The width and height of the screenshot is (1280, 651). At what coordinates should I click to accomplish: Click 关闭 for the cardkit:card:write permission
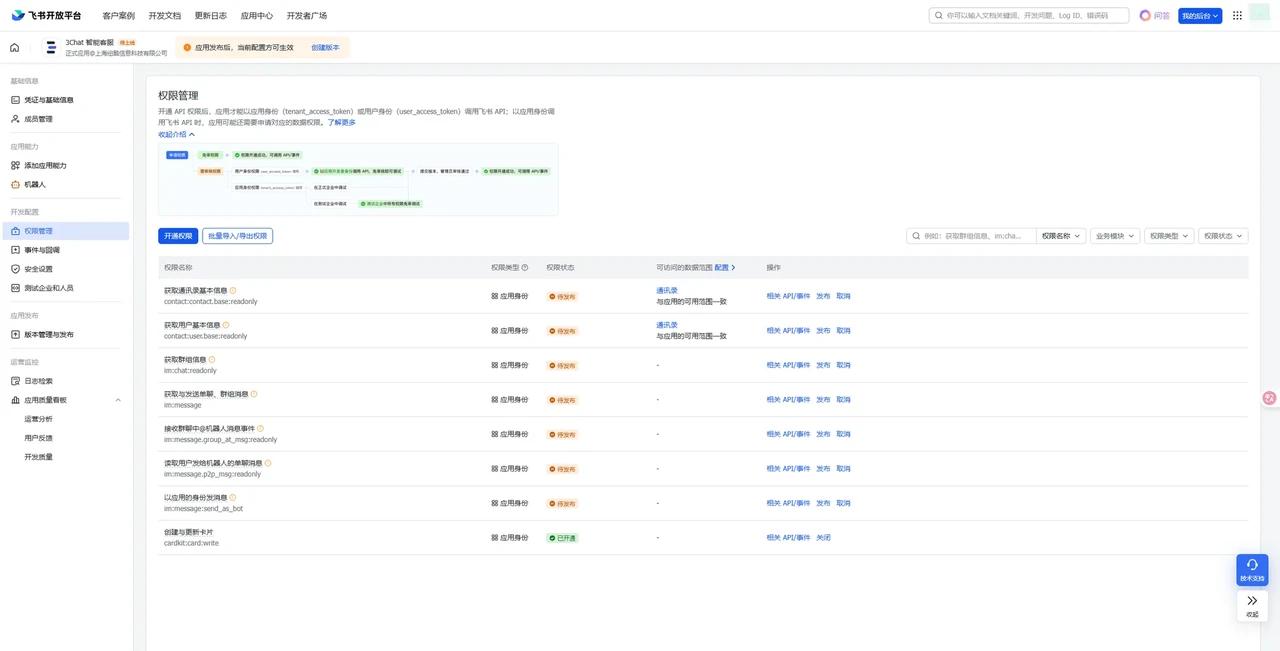click(x=823, y=538)
